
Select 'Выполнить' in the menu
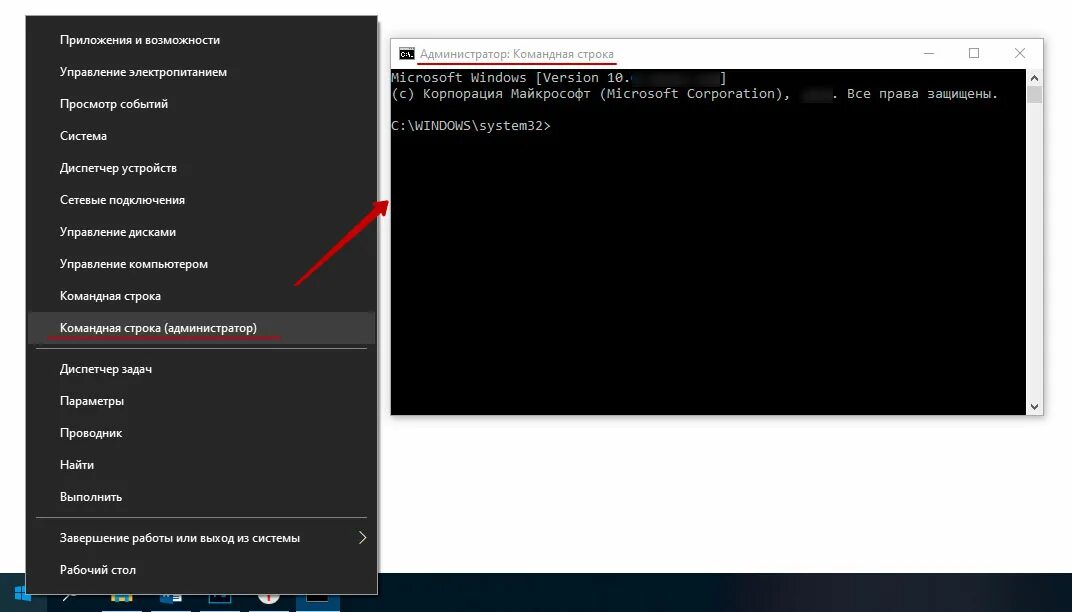[x=202, y=497]
